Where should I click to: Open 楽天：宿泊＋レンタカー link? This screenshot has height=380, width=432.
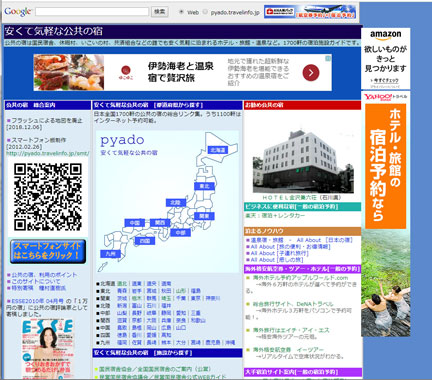click(x=275, y=216)
